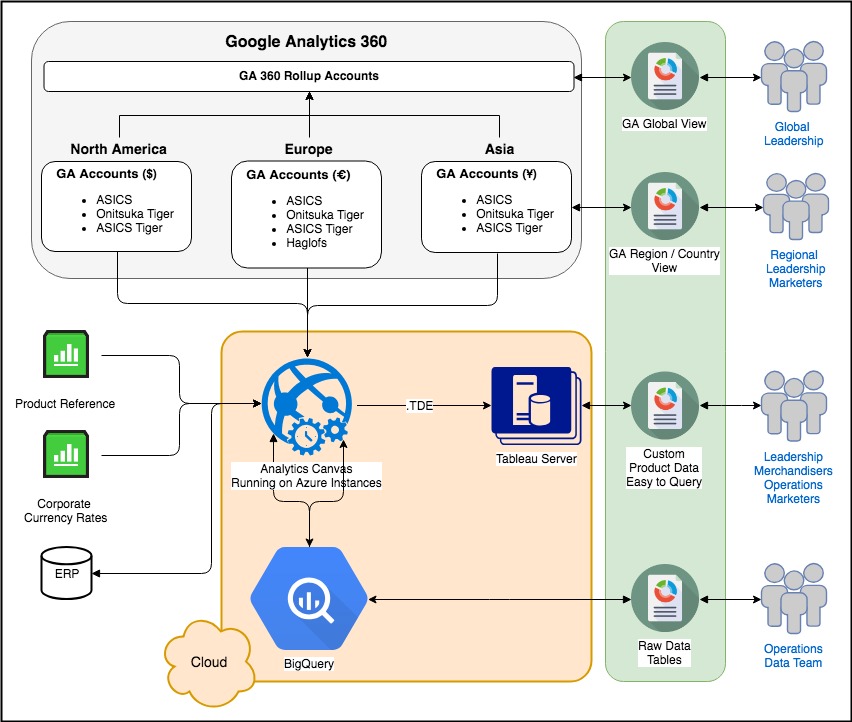Select the Operations Data Team people icon
Screen dimensions: 852x722
794,598
